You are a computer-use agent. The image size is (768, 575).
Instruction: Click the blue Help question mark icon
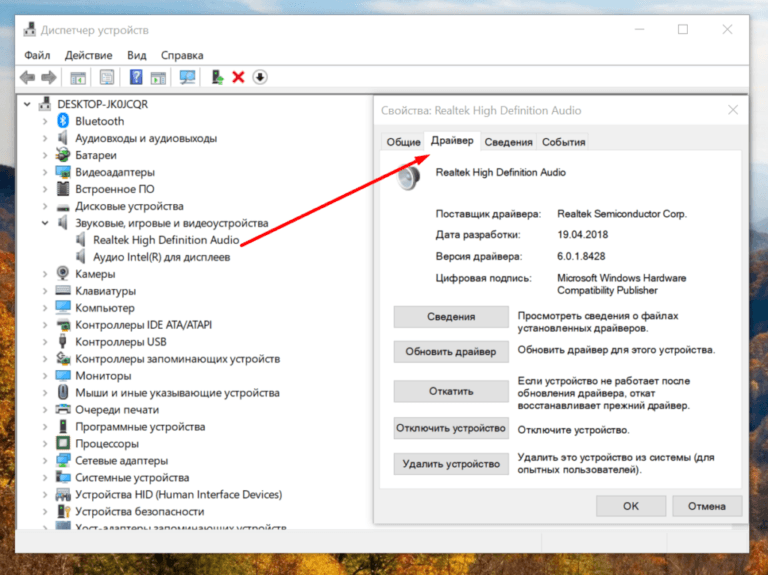pyautogui.click(x=136, y=77)
